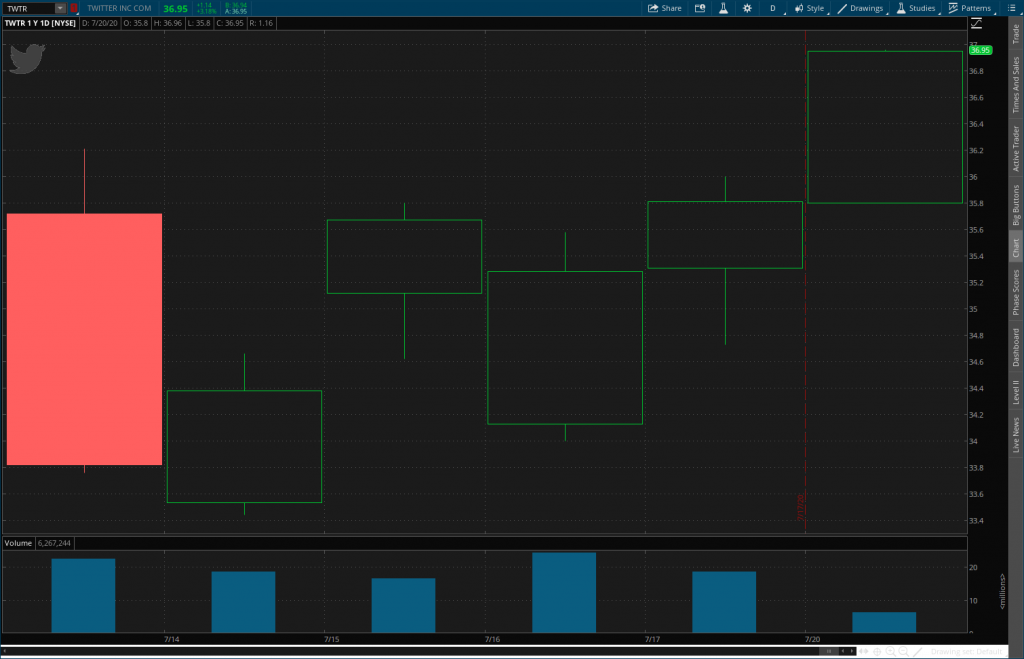The image size is (1024, 659).
Task: Click the green 36.95 price bubble on axis
Action: coord(980,50)
